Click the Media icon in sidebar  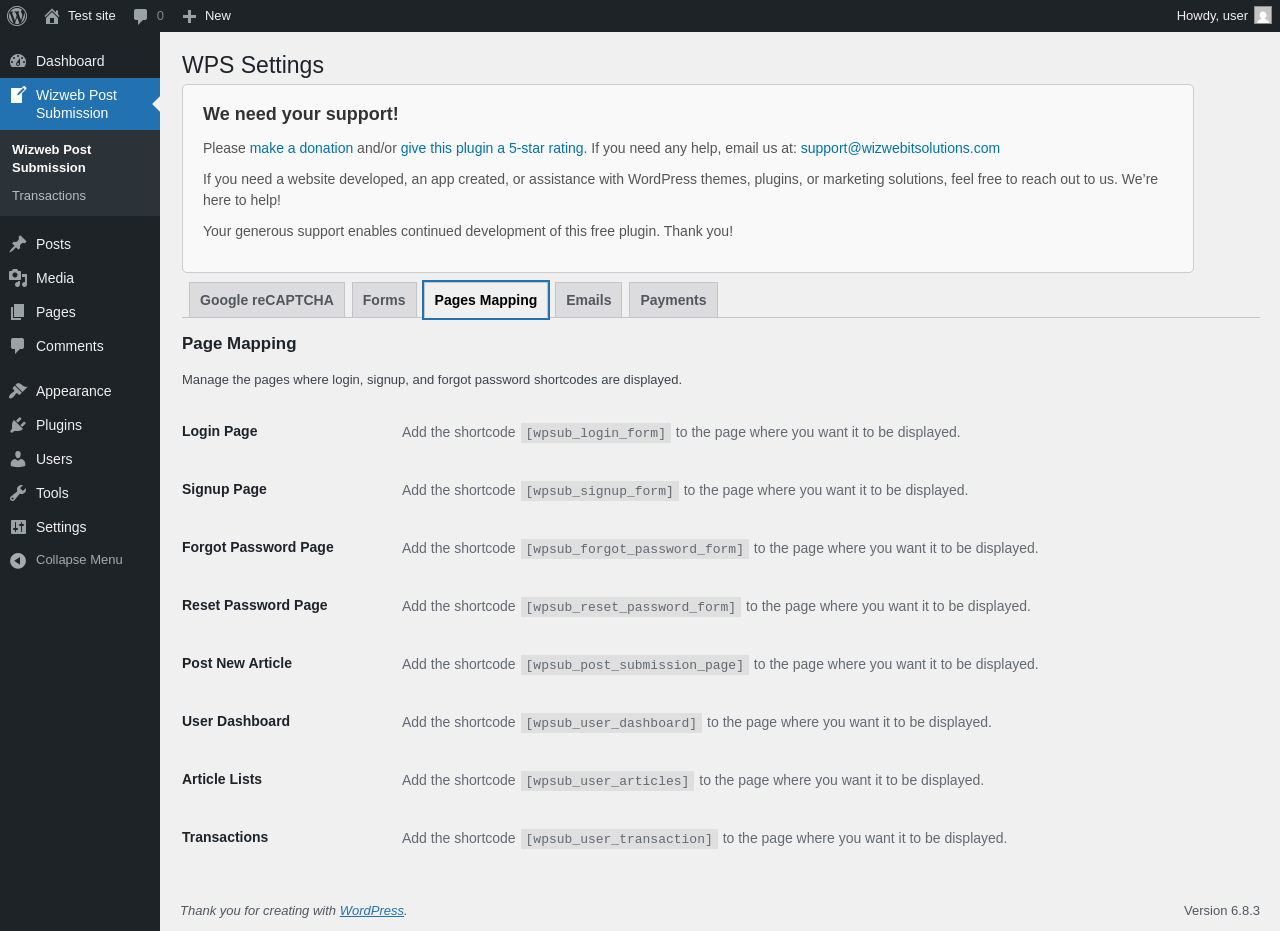coord(18,278)
